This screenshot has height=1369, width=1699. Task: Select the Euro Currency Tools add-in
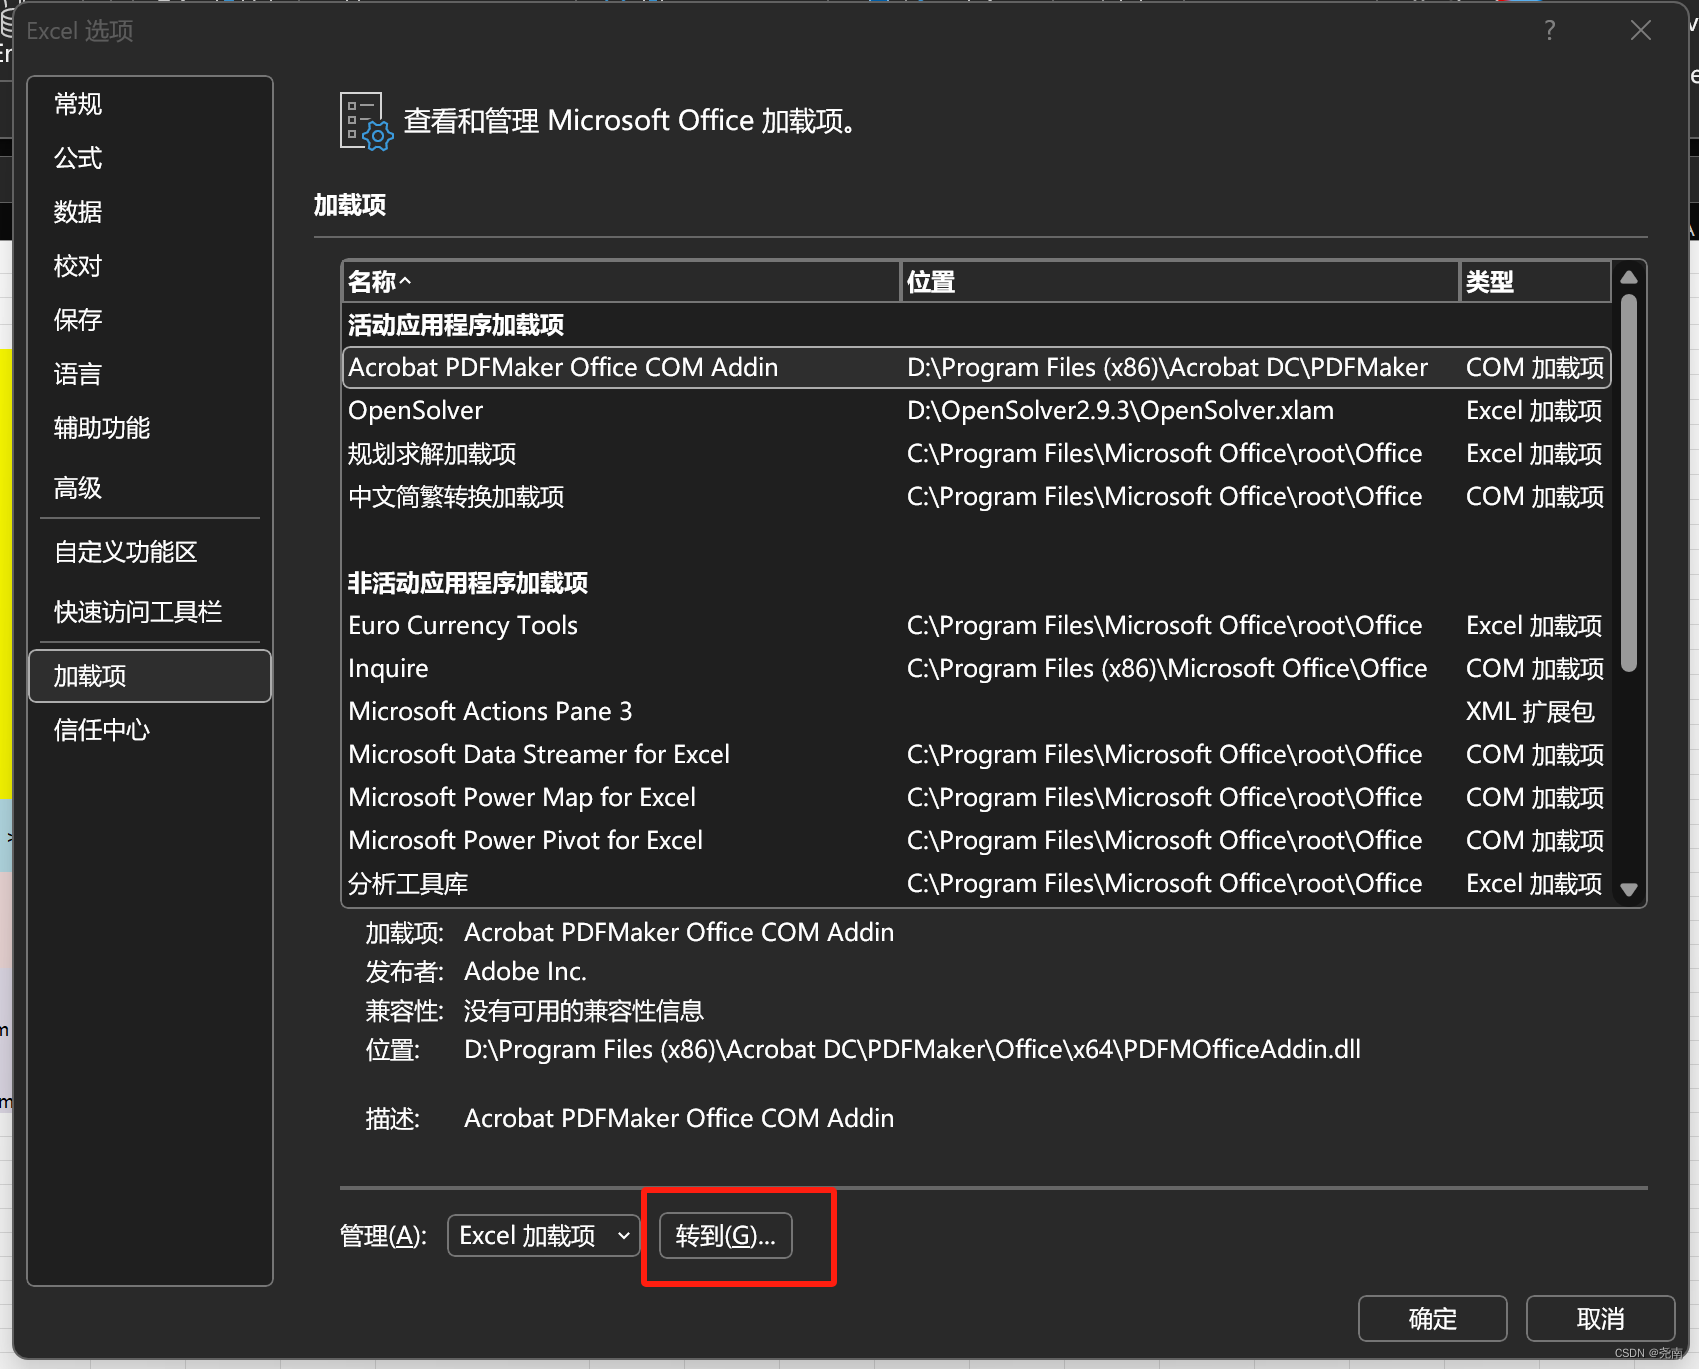pos(463,625)
